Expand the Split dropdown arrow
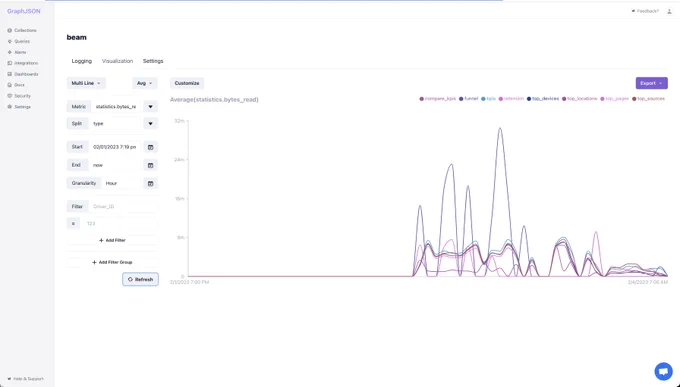The height and width of the screenshot is (387, 680). pos(150,124)
